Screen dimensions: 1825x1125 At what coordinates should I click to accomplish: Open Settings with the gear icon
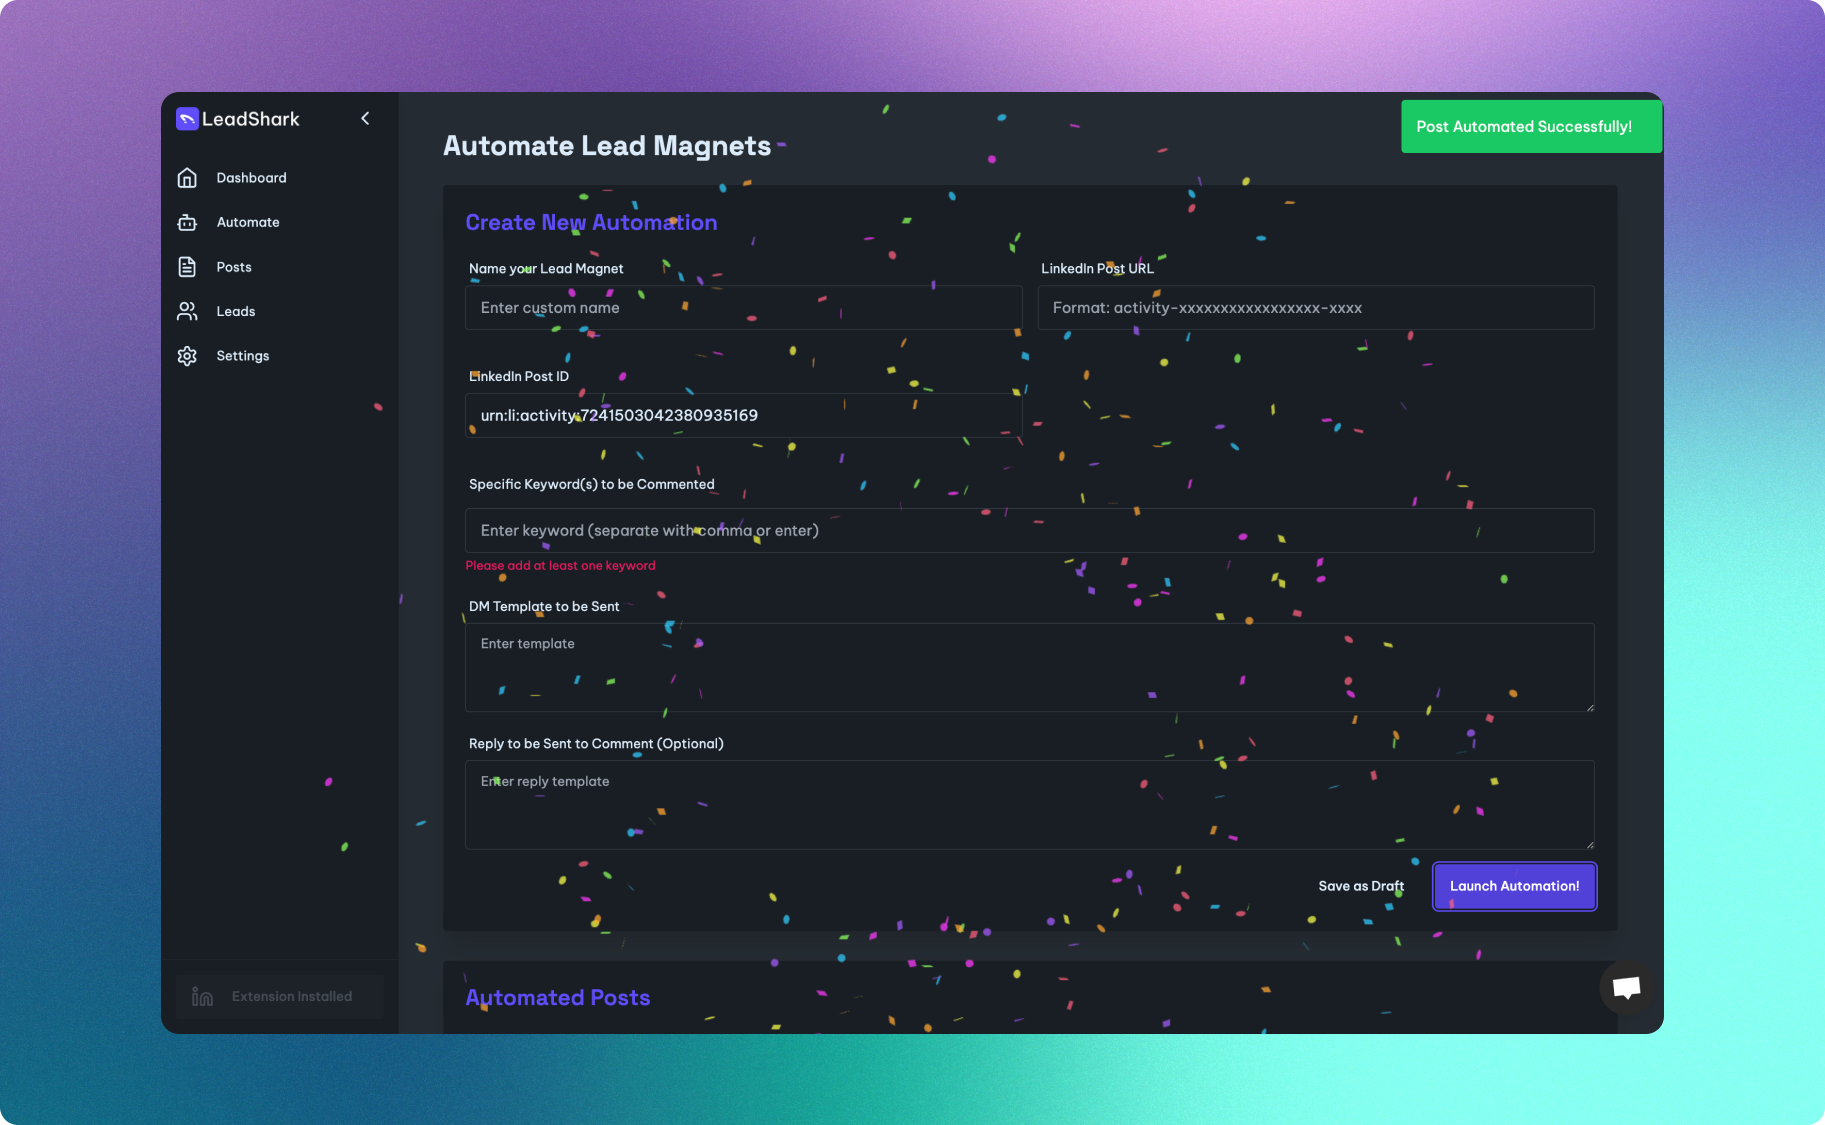click(187, 355)
